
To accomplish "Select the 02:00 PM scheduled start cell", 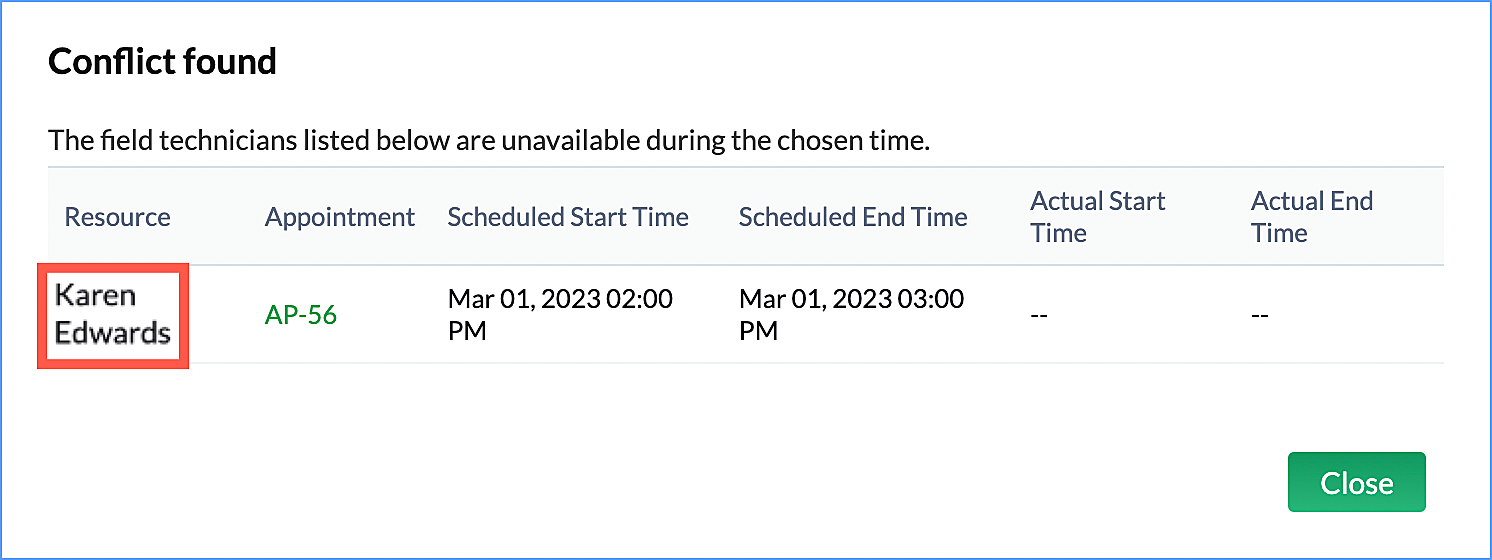I will click(x=559, y=314).
